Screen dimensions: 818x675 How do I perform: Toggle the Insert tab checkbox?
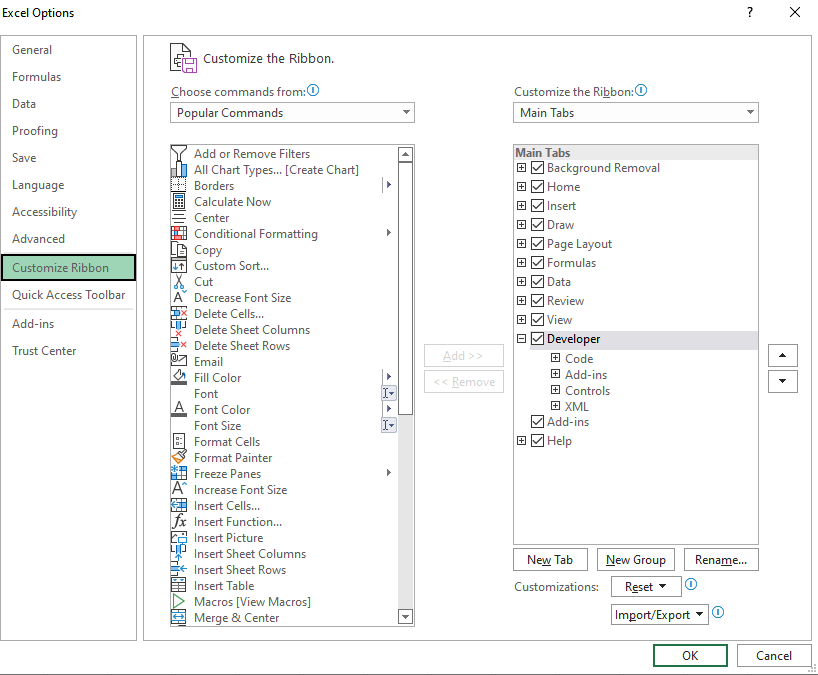coord(537,206)
